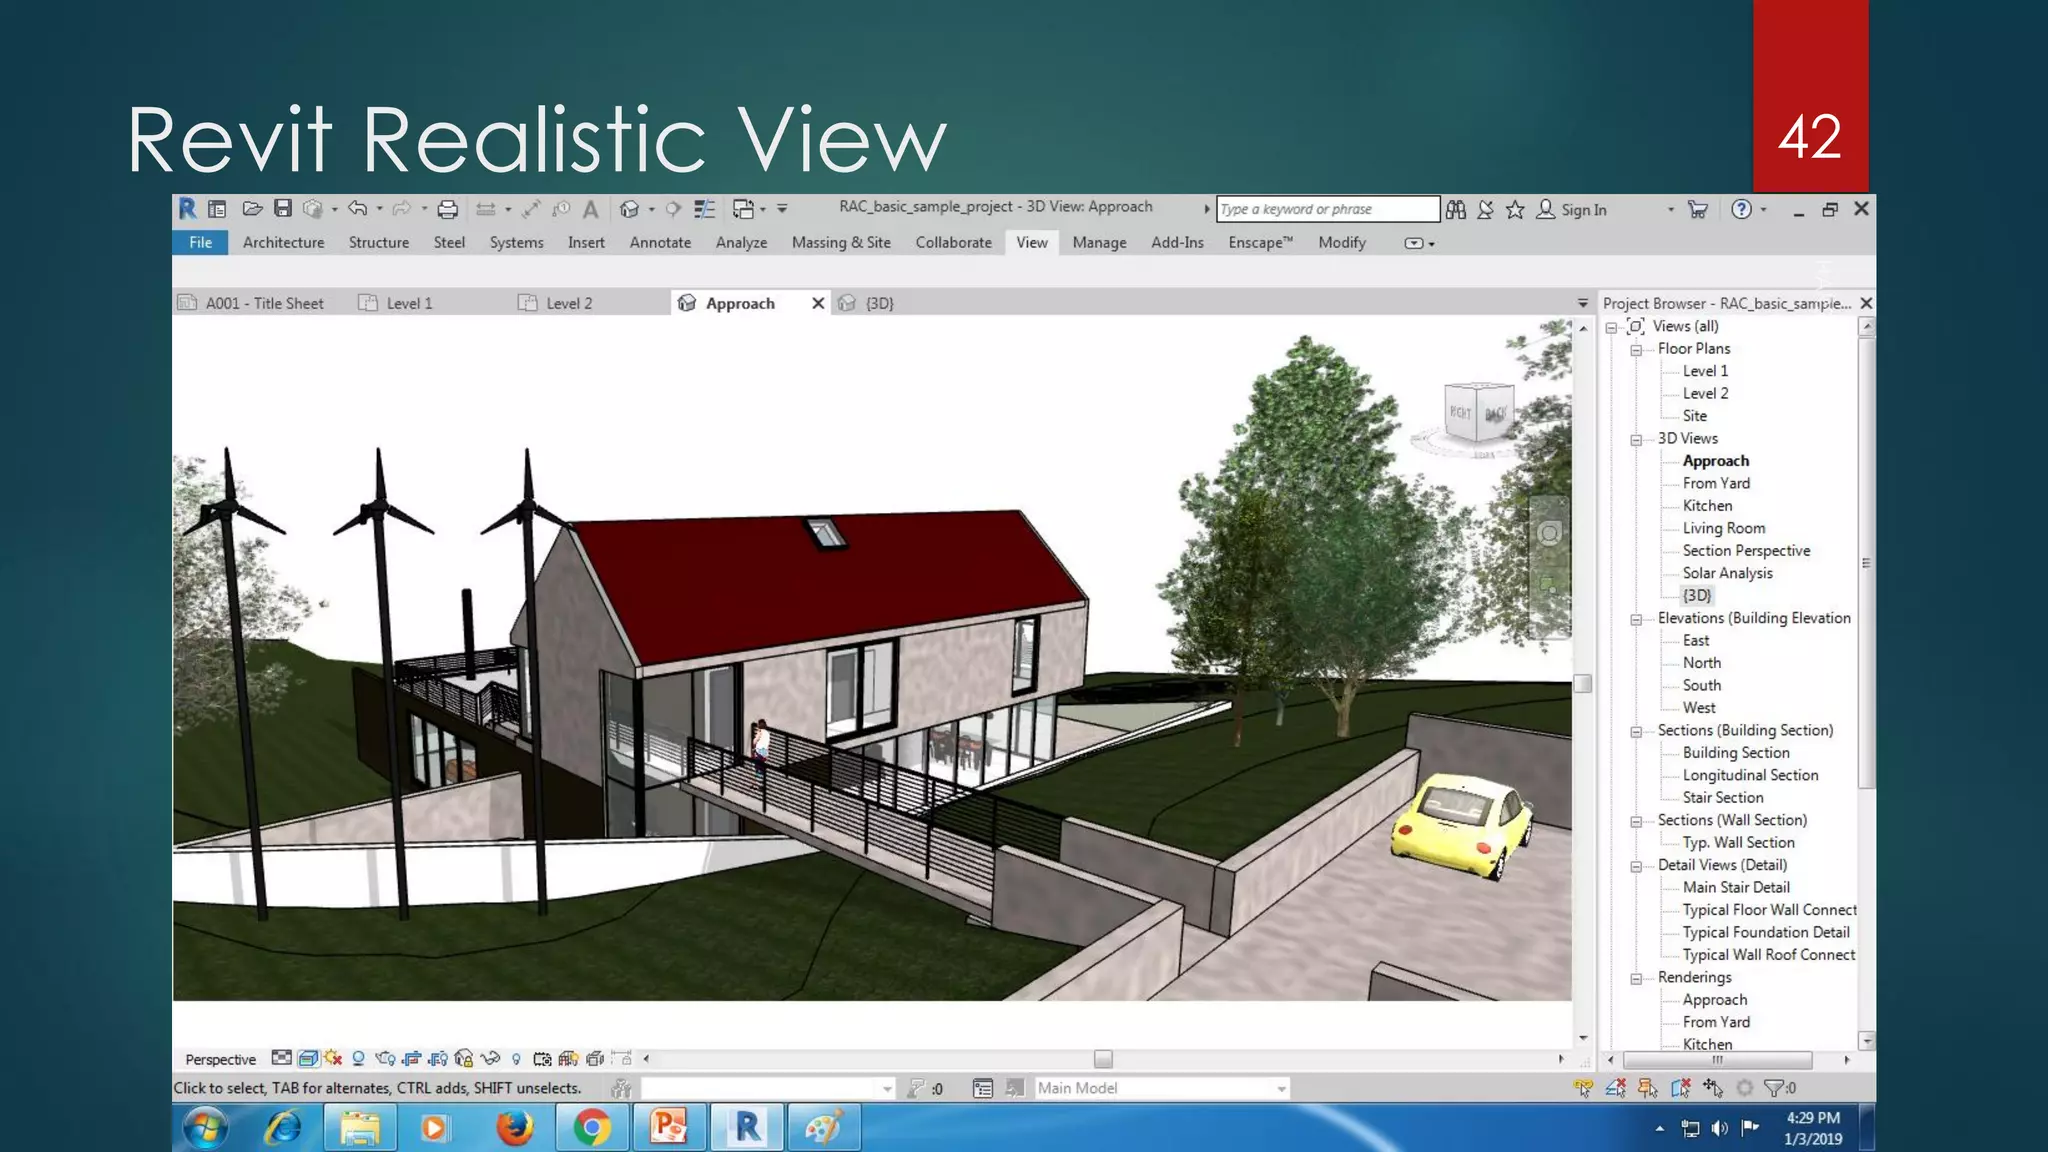Open Main Stair Detail in browser
This screenshot has height=1152, width=2048.
point(1735,887)
